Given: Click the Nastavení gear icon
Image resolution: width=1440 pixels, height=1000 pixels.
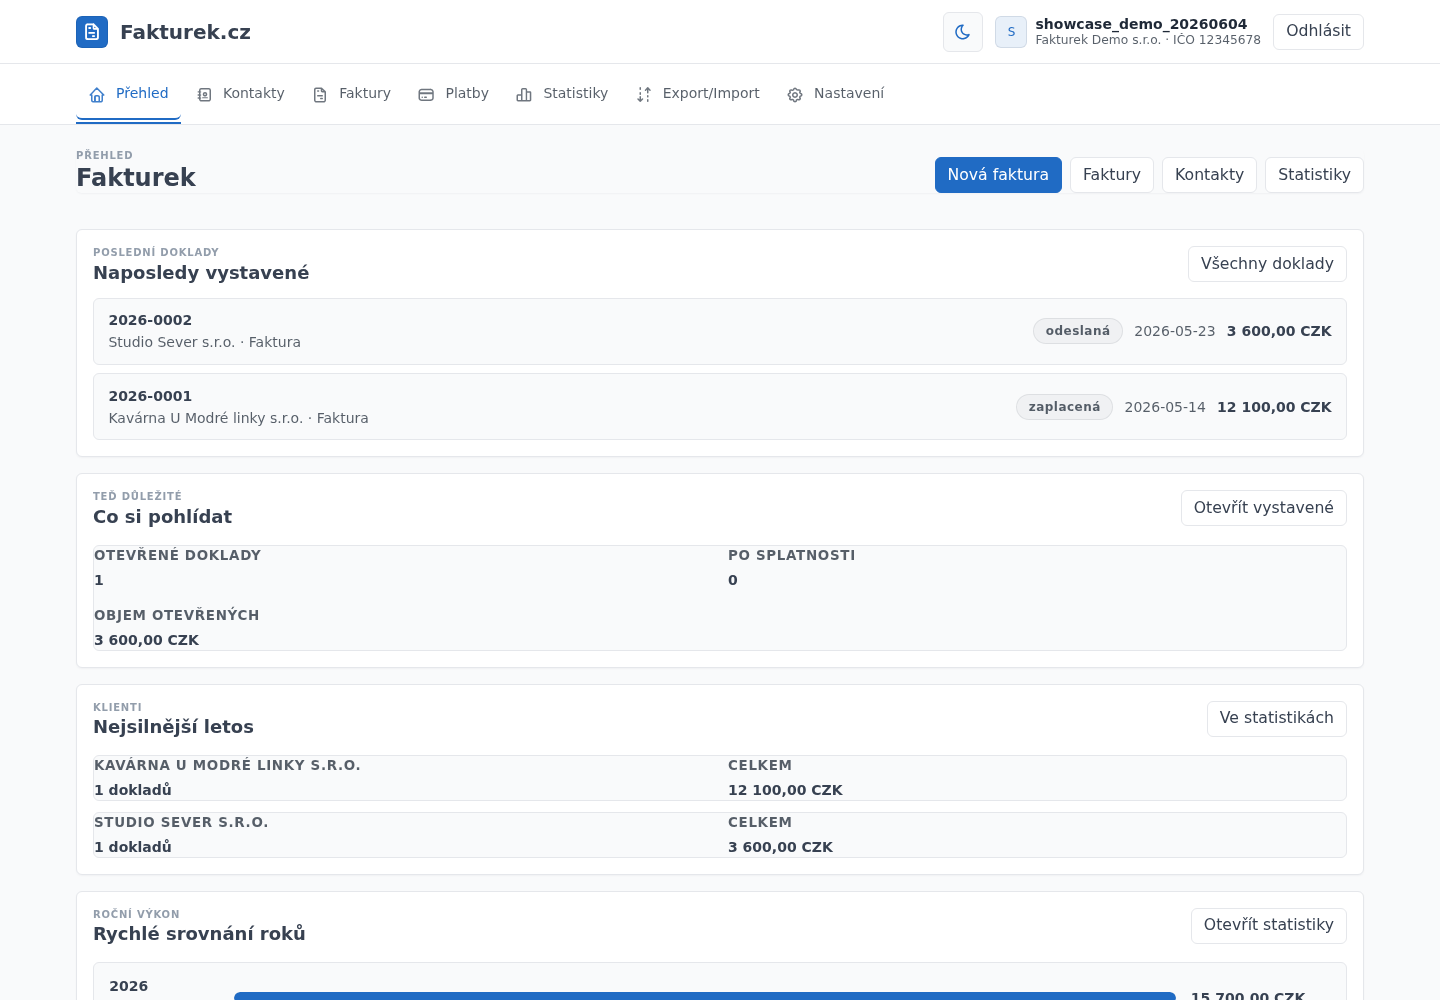Looking at the screenshot, I should 795,95.
